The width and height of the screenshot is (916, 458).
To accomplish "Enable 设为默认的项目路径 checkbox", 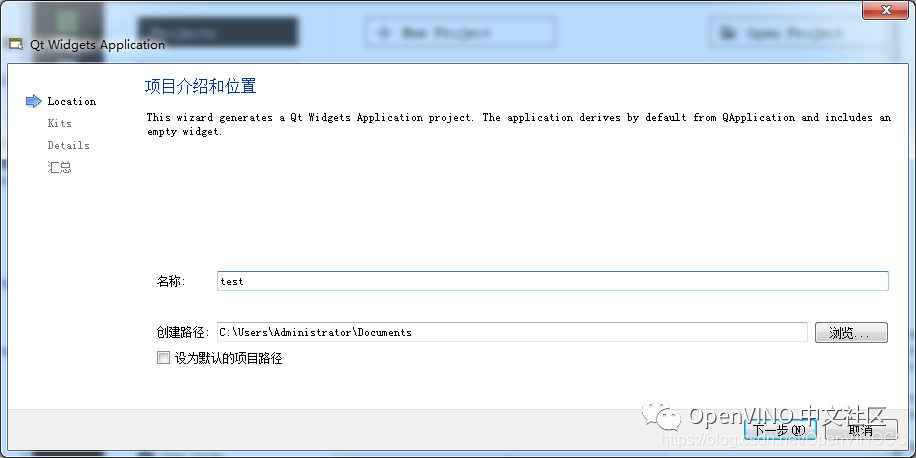I will (x=163, y=358).
